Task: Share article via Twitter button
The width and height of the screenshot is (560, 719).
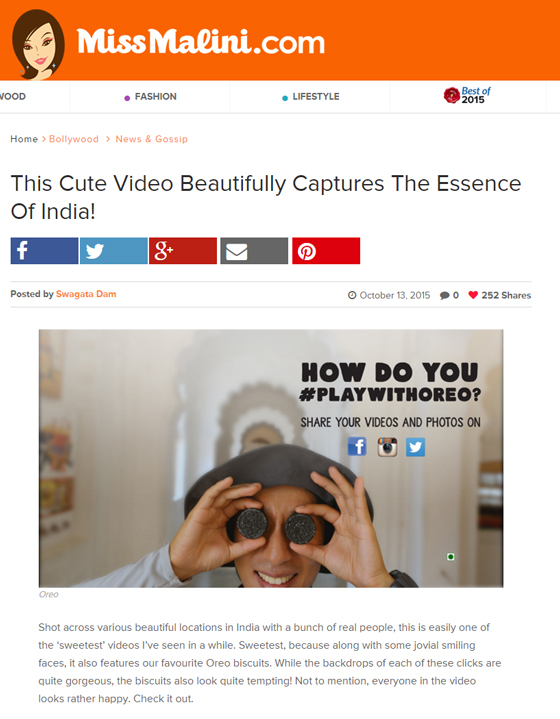Action: 114,251
